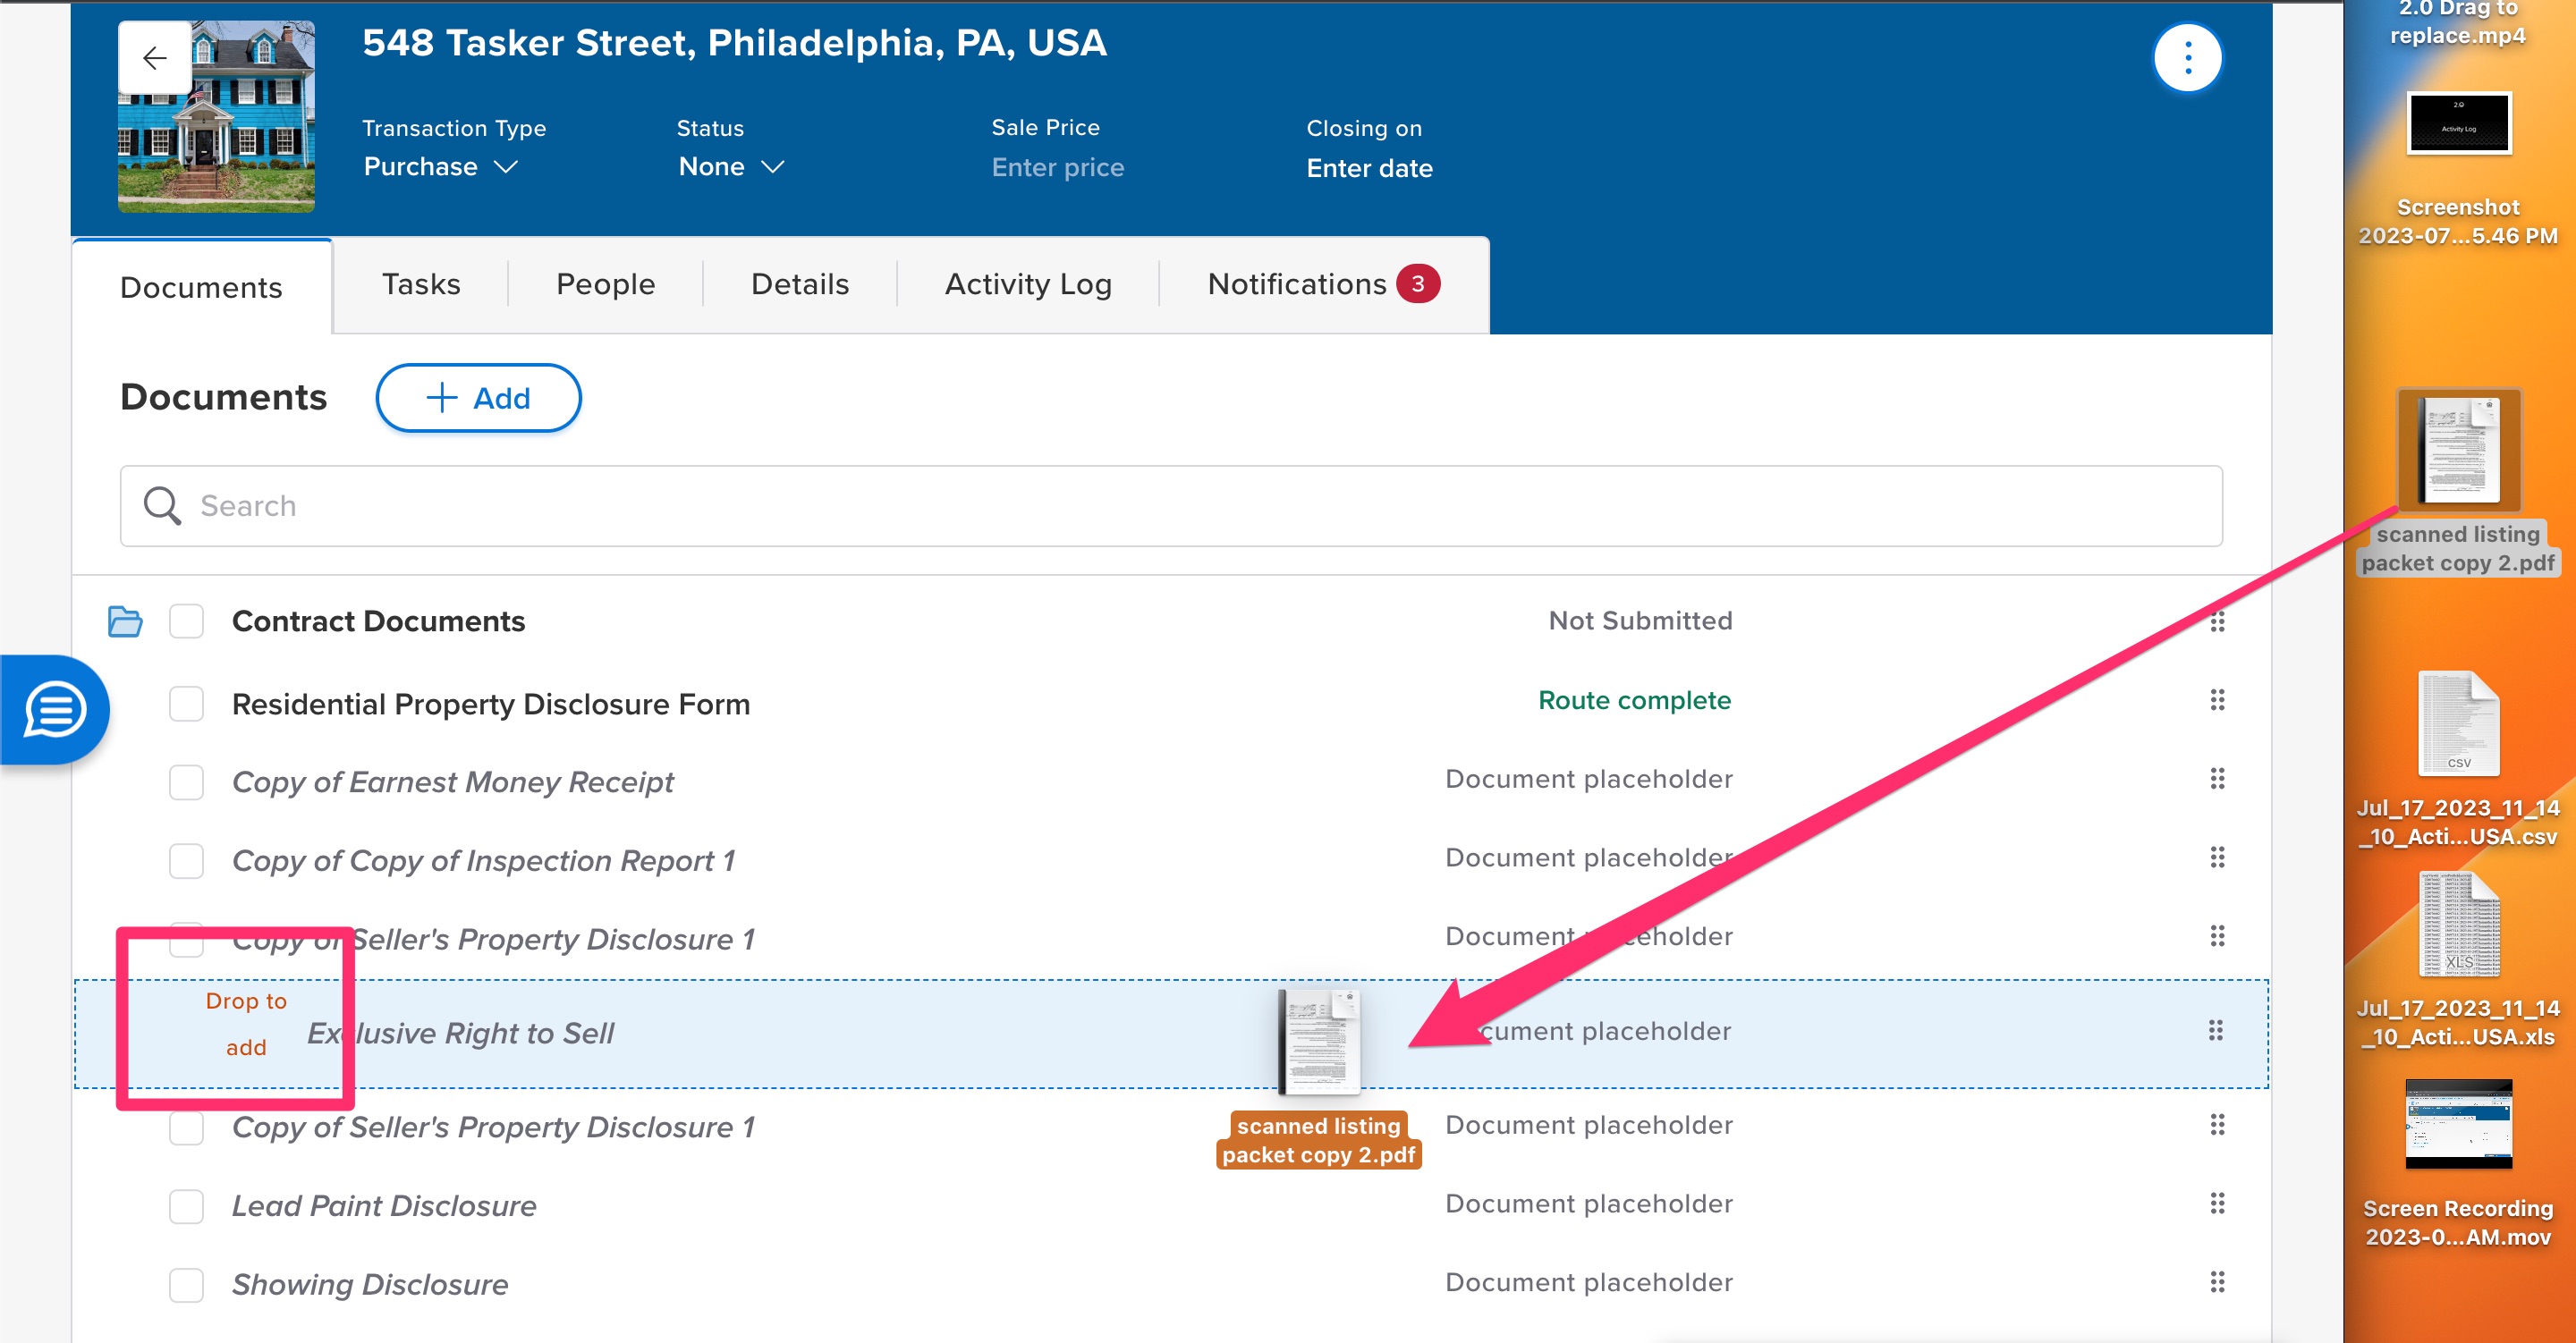Click the Add documents button
The width and height of the screenshot is (2576, 1343).
(478, 398)
